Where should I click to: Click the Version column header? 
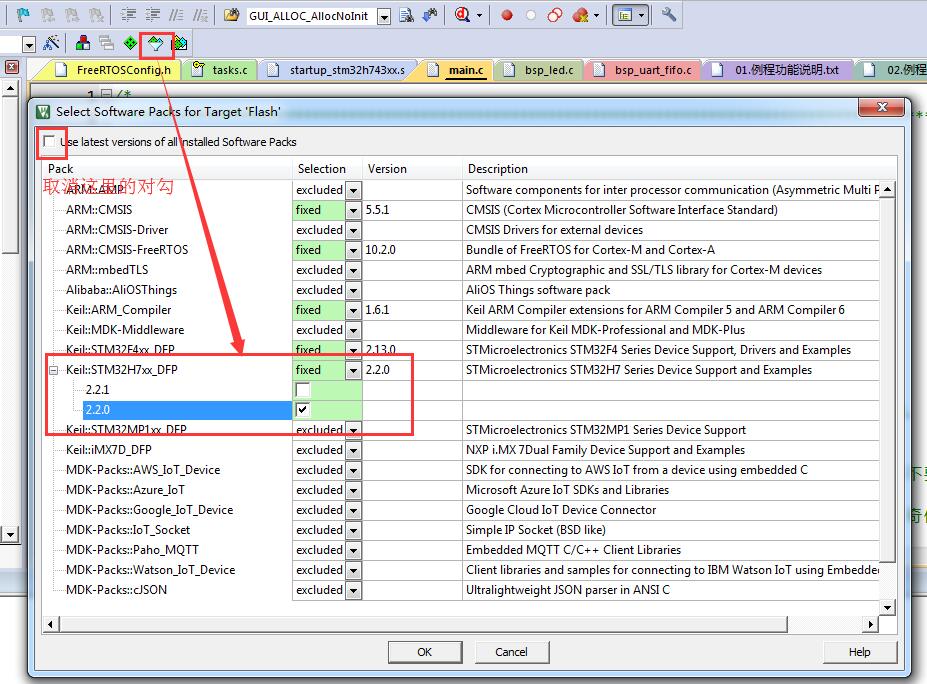411,168
